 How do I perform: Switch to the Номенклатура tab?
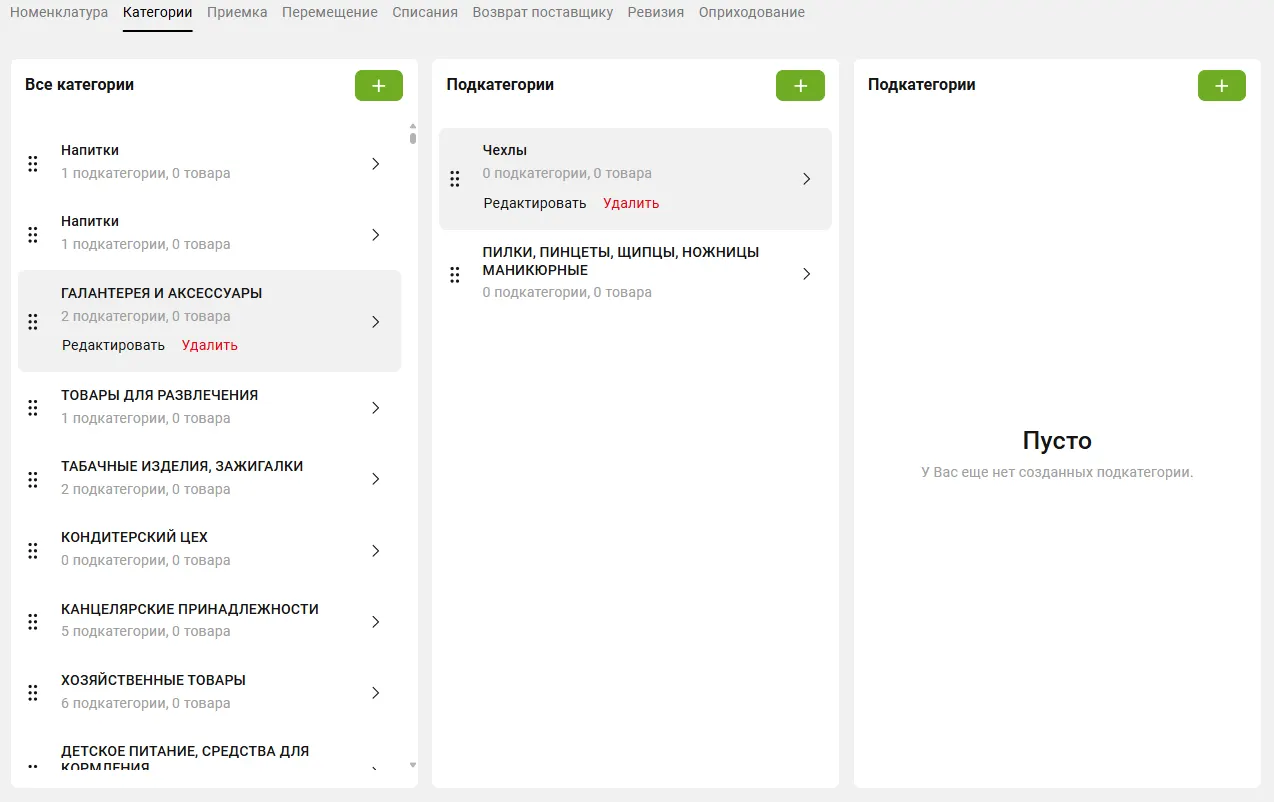(59, 13)
